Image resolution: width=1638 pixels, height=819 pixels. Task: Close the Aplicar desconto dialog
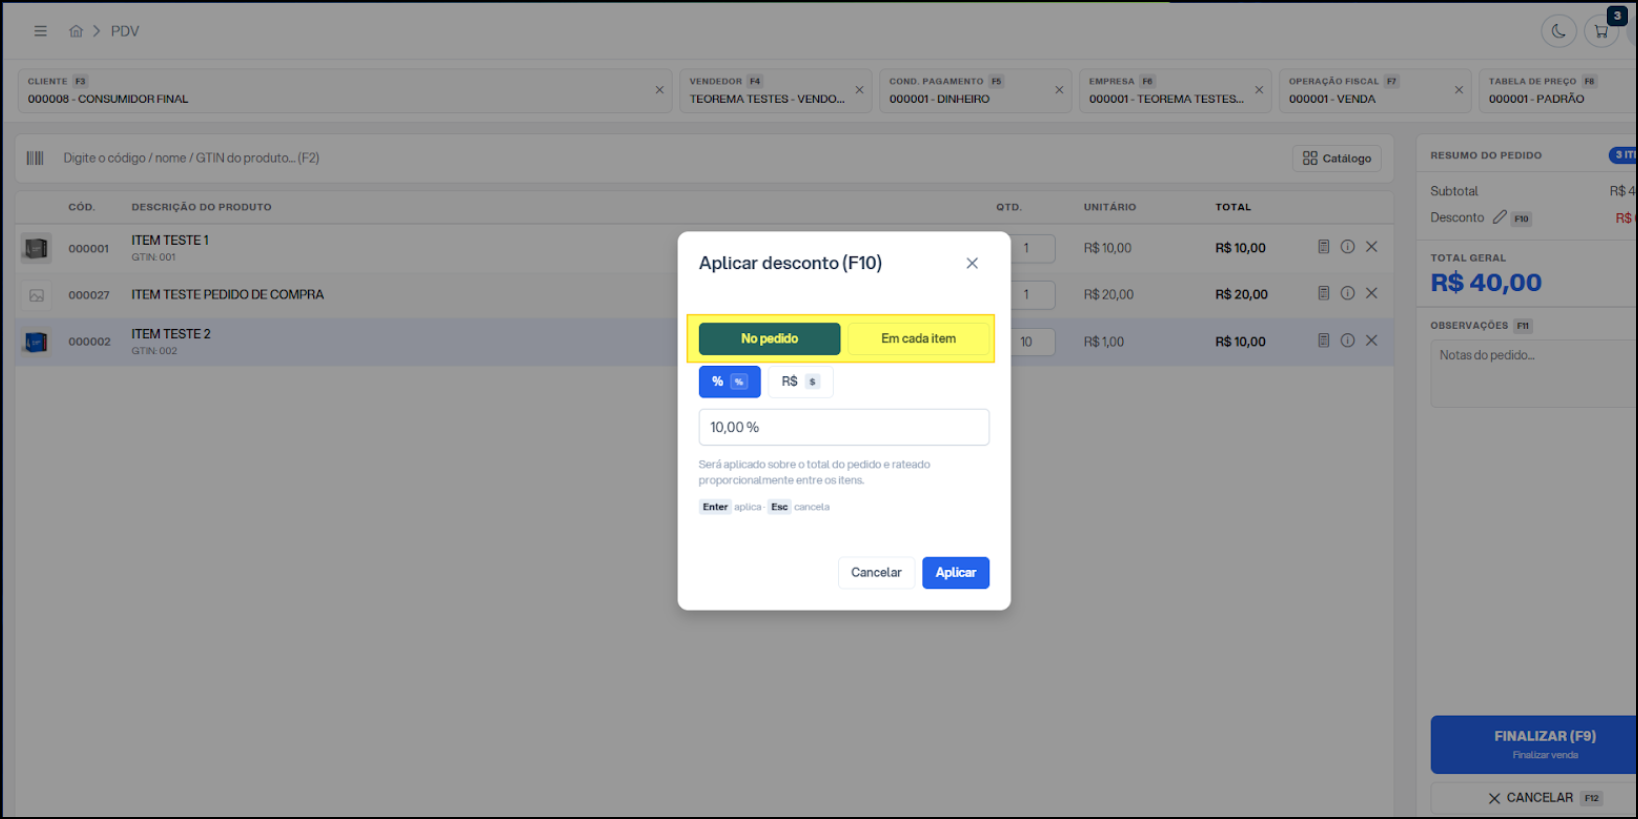[x=972, y=263]
